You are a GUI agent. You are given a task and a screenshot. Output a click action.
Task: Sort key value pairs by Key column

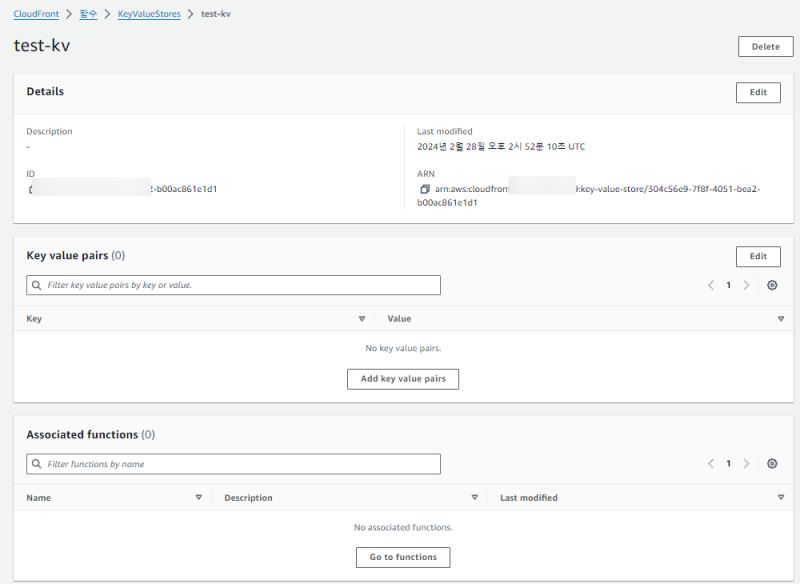361,319
